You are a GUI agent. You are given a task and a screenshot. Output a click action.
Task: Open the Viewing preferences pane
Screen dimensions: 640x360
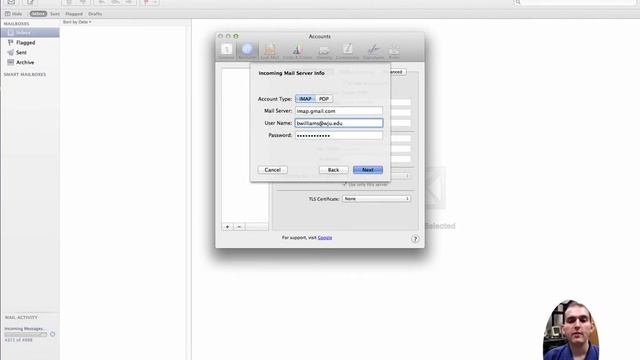point(324,51)
